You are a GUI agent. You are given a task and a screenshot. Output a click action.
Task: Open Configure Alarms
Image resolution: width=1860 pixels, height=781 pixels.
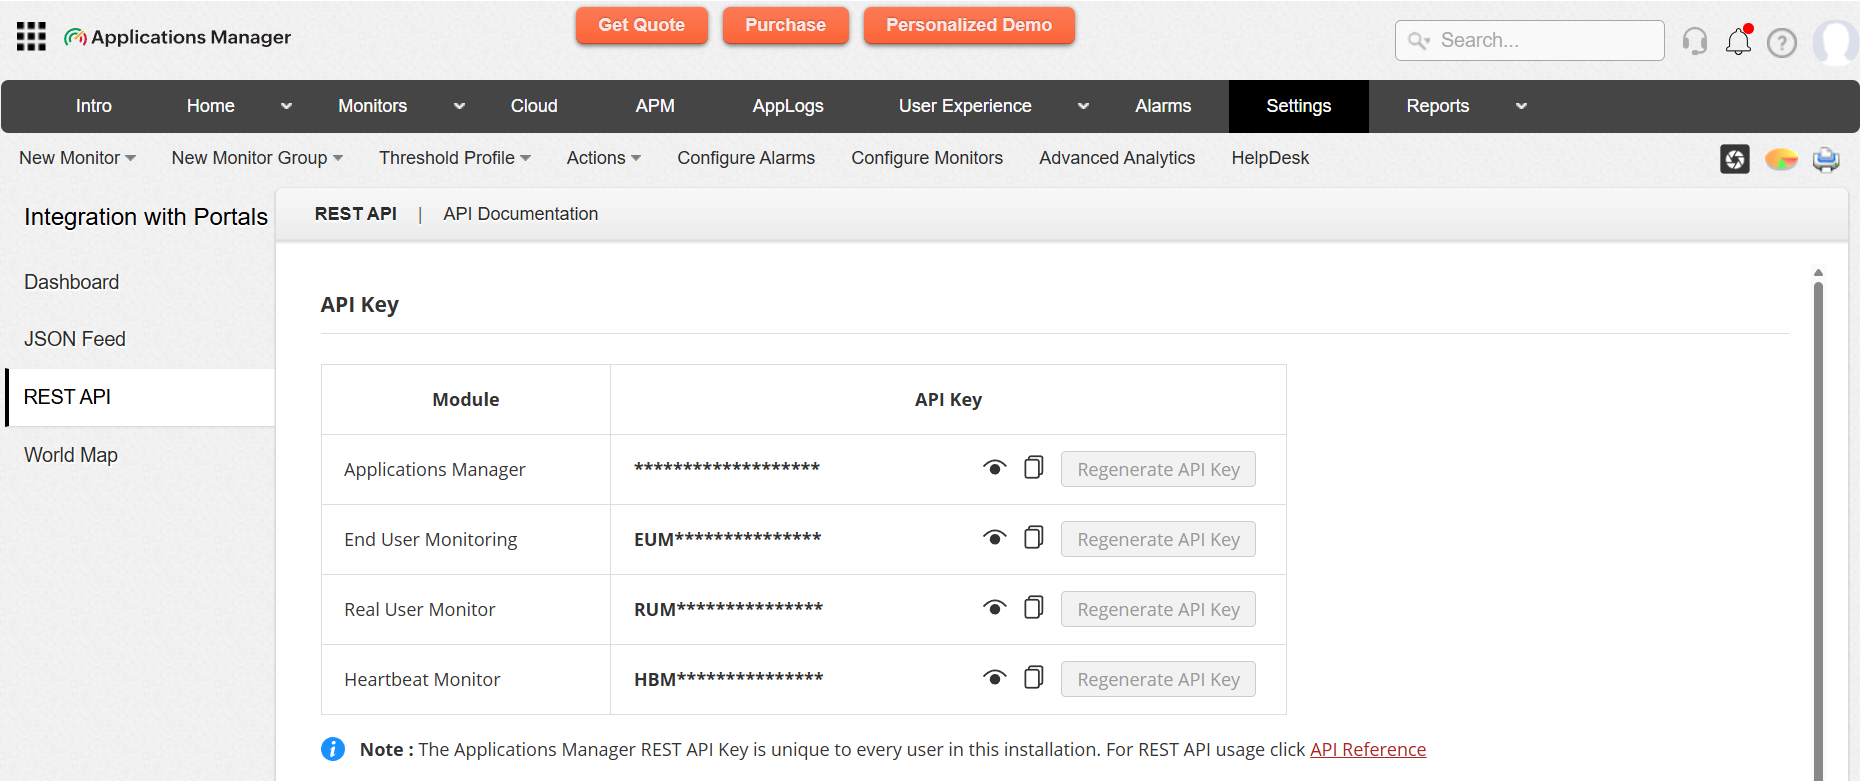746,158
